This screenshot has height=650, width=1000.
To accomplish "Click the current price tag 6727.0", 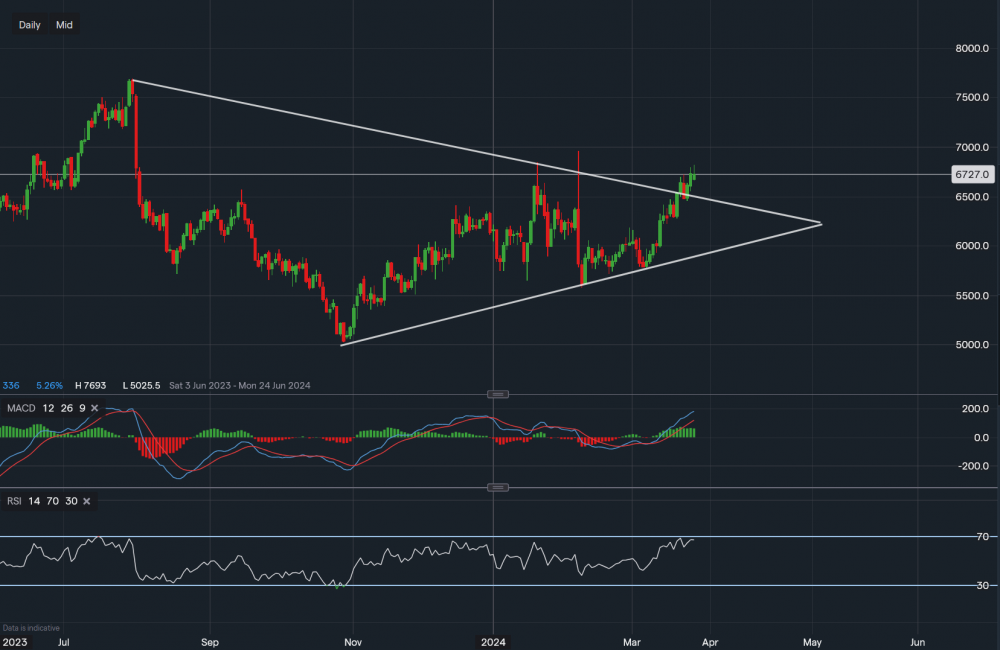I will 972,174.
